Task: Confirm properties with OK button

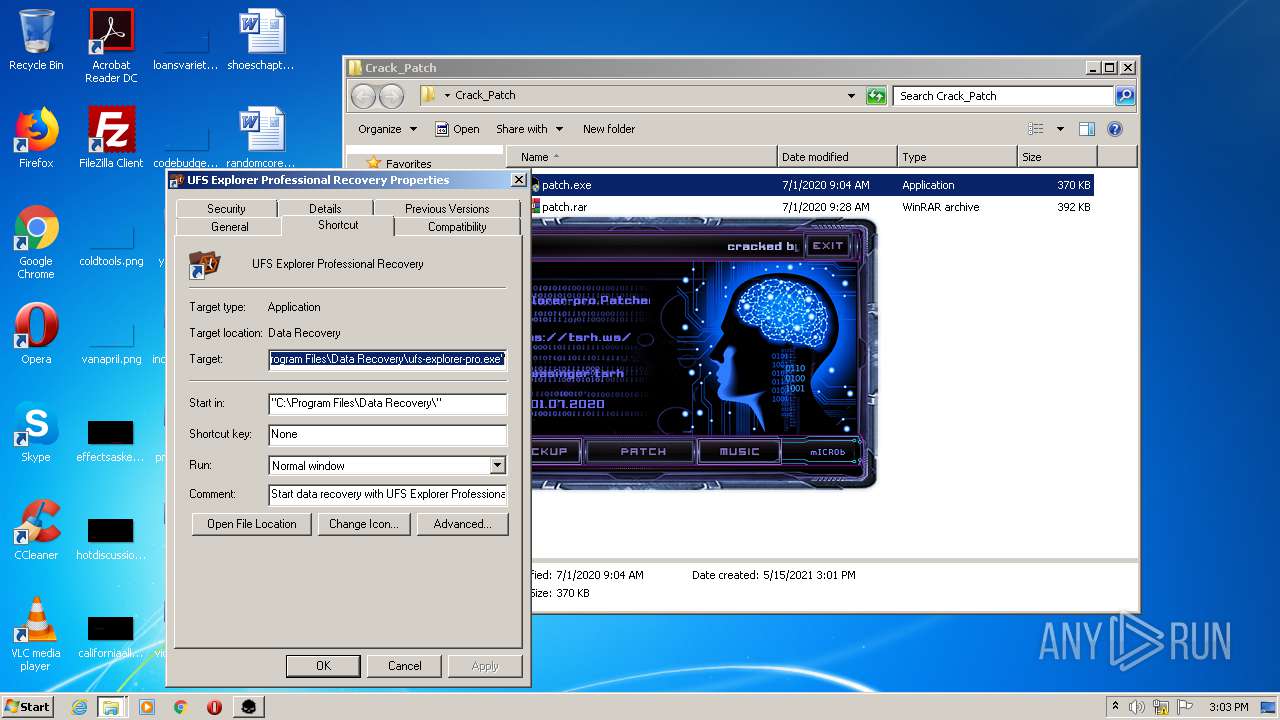Action: tap(323, 665)
